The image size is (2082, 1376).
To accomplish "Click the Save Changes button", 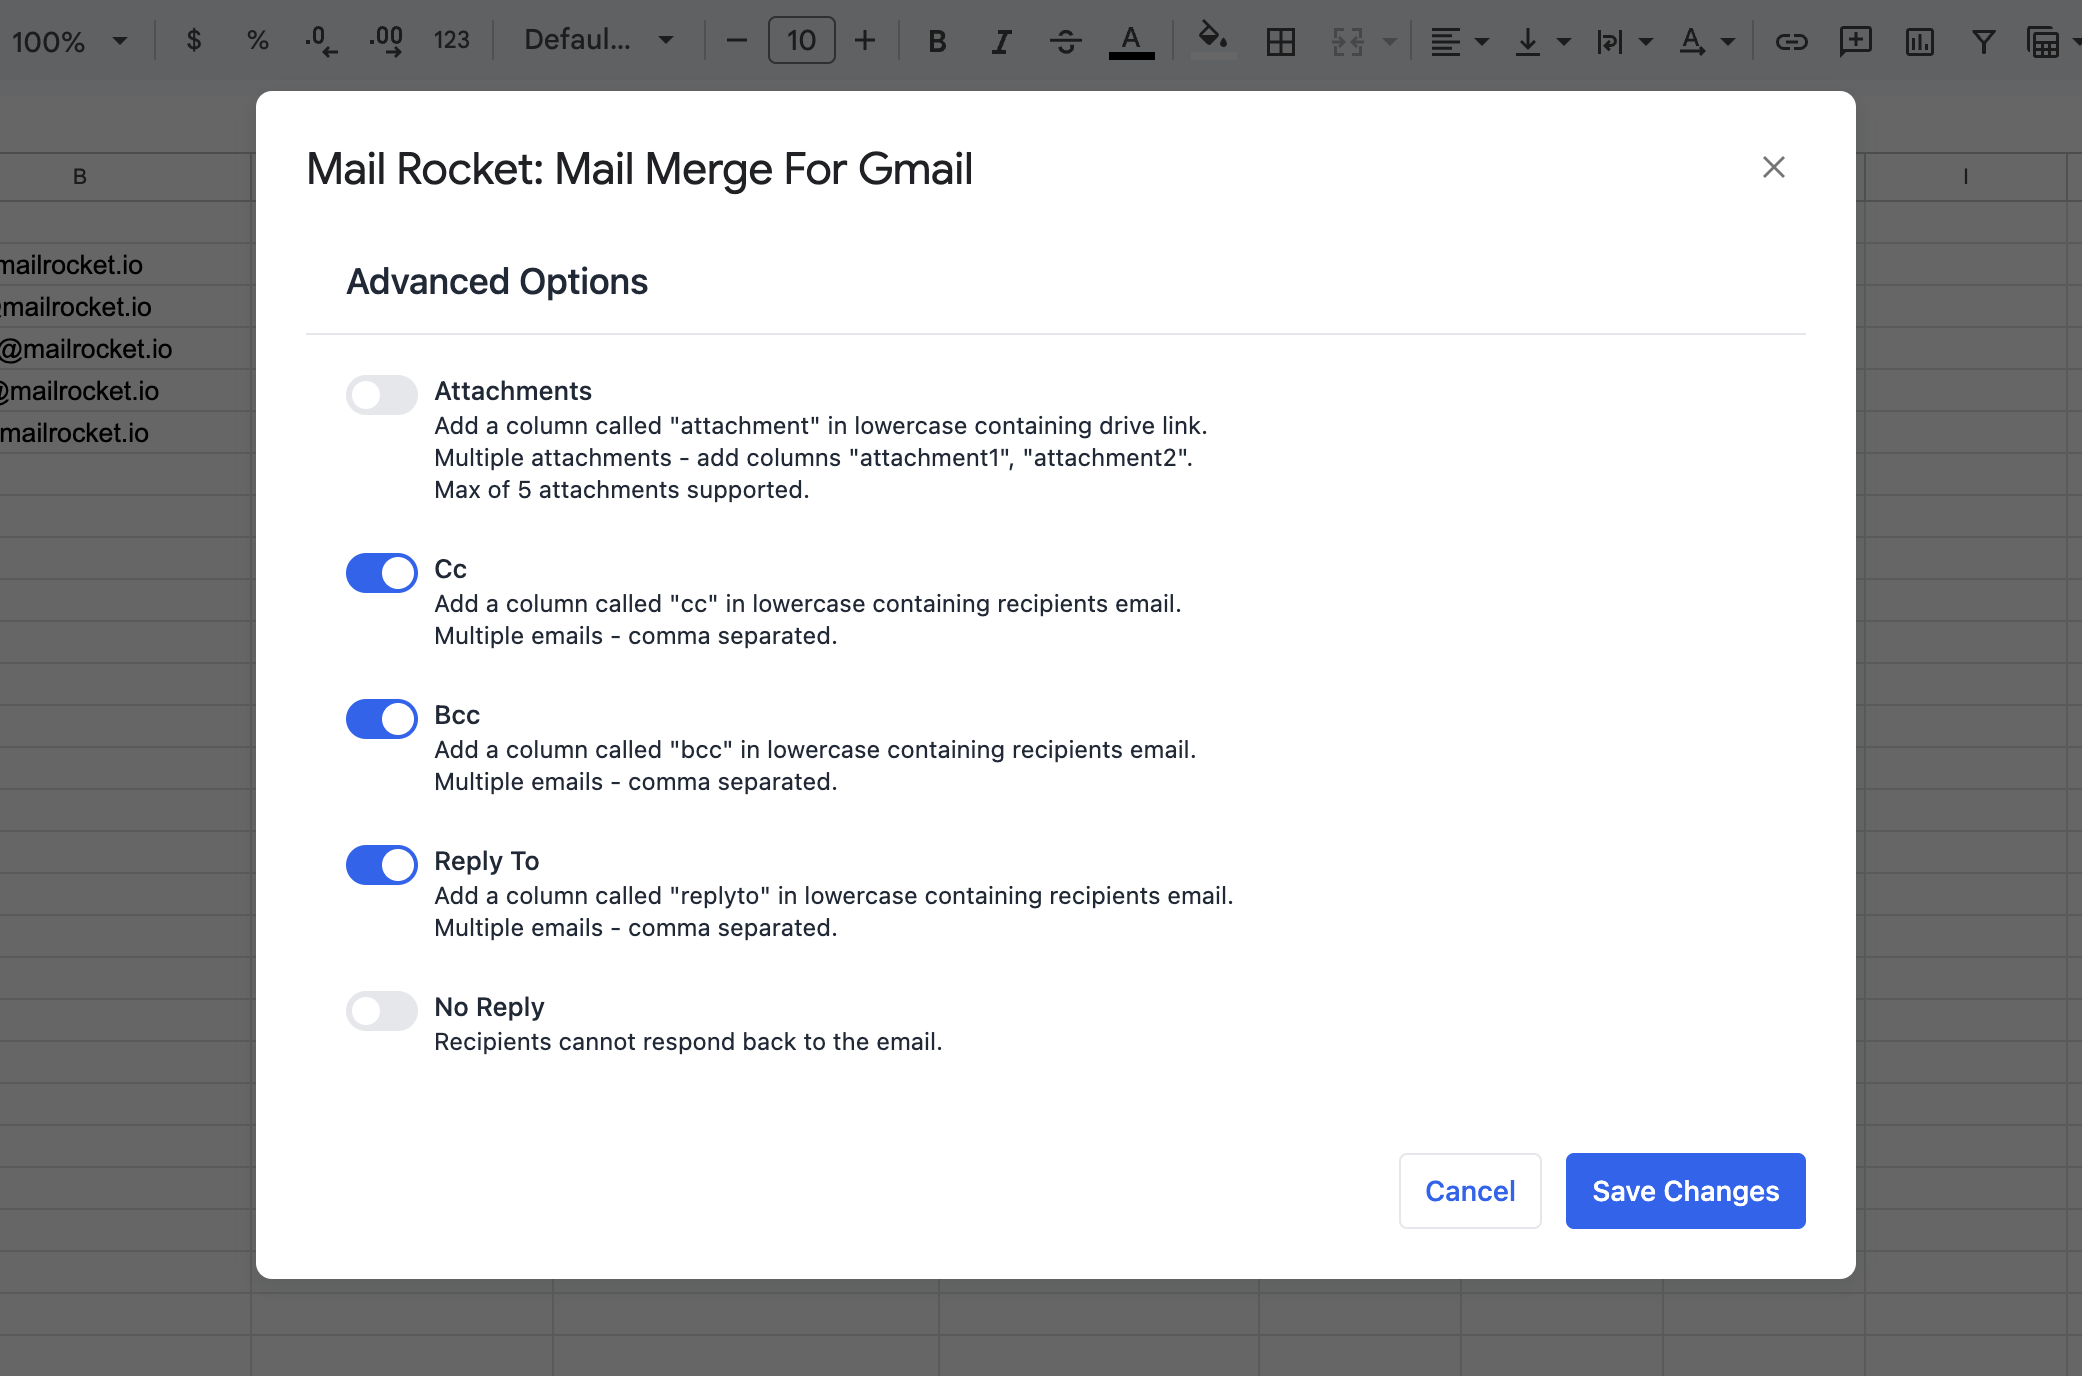I will click(1685, 1191).
